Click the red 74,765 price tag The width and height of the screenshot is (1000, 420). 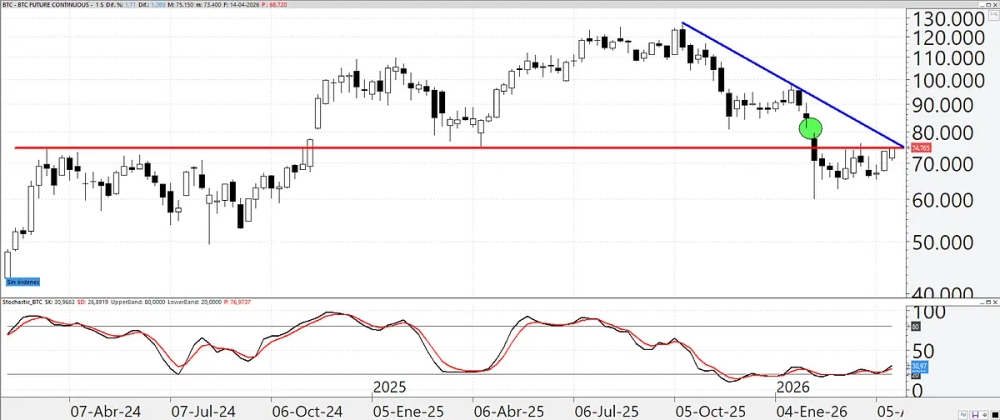[919, 148]
